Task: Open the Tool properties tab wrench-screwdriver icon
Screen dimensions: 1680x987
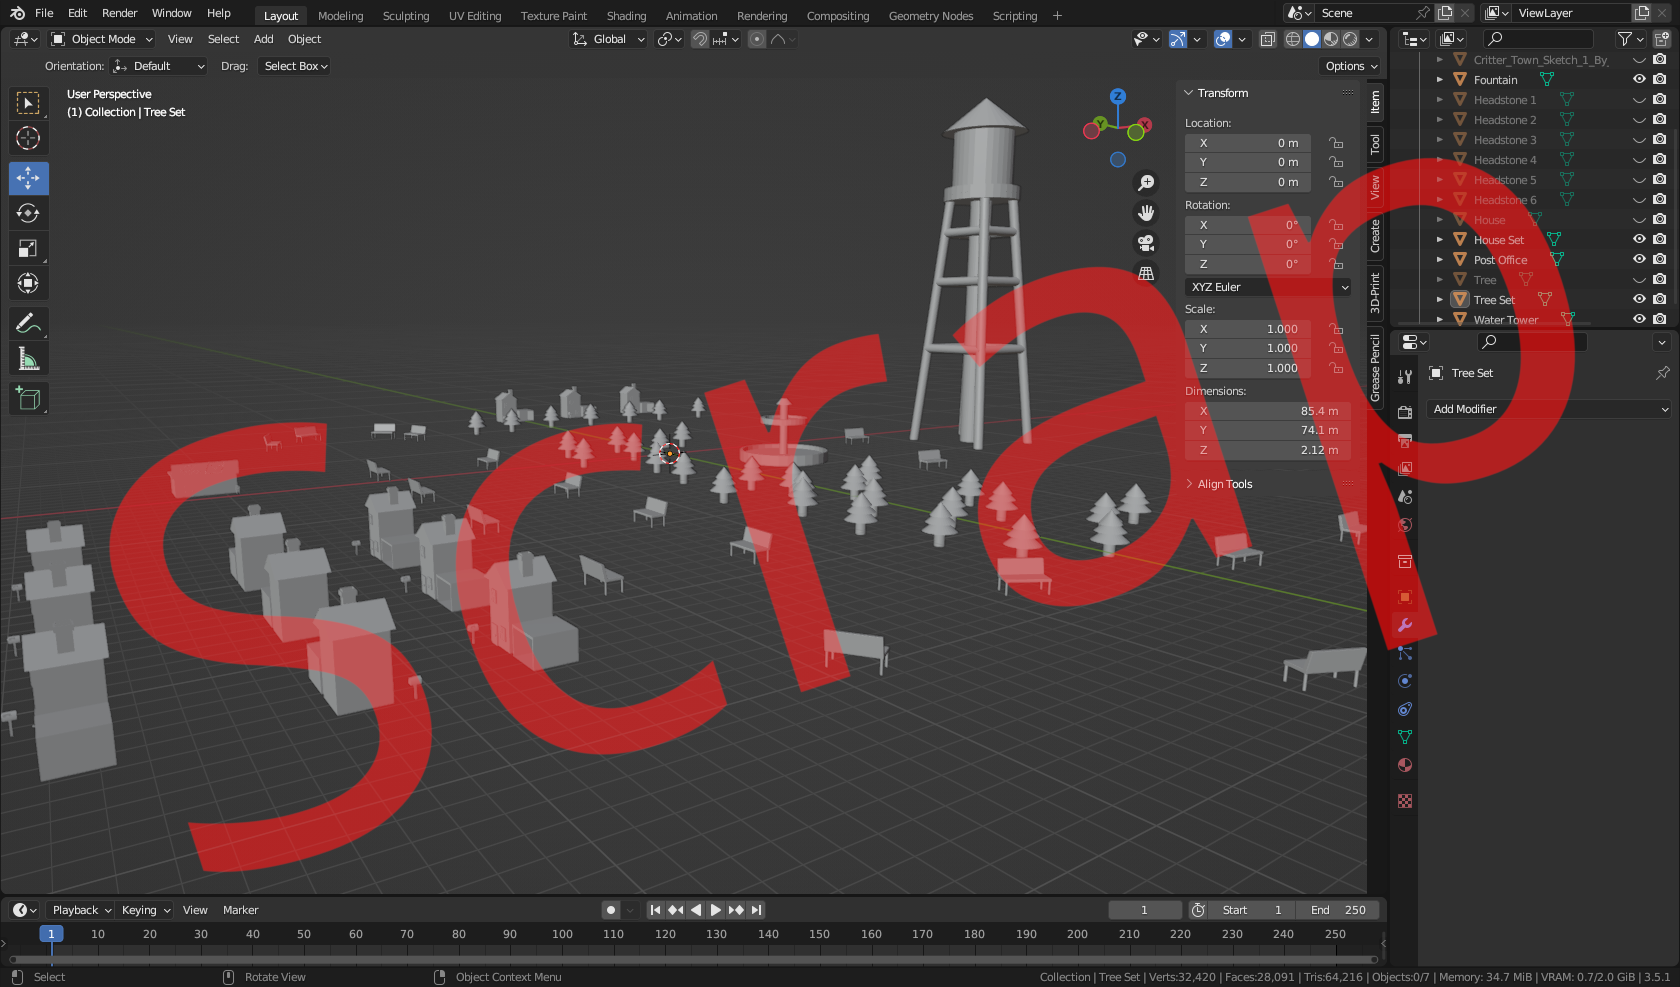Action: point(1405,376)
